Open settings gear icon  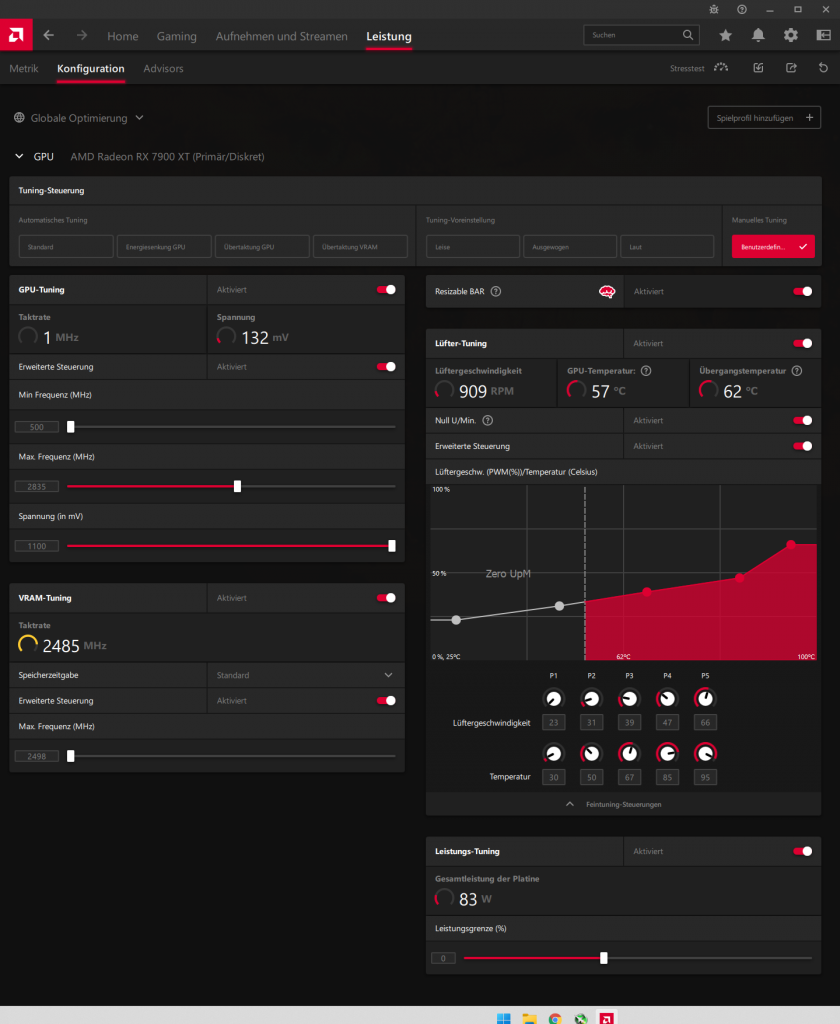tap(790, 35)
